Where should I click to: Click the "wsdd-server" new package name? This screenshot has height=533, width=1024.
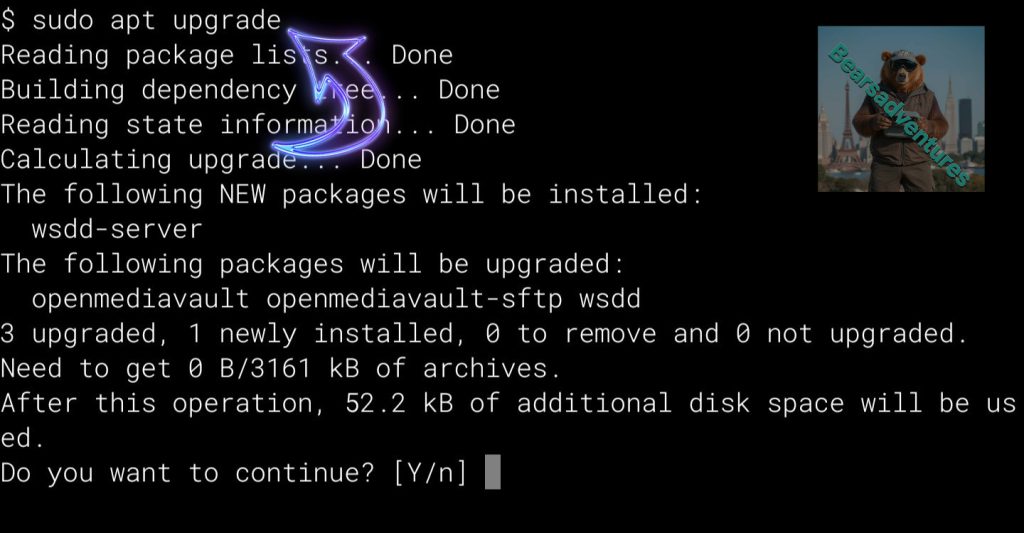117,229
